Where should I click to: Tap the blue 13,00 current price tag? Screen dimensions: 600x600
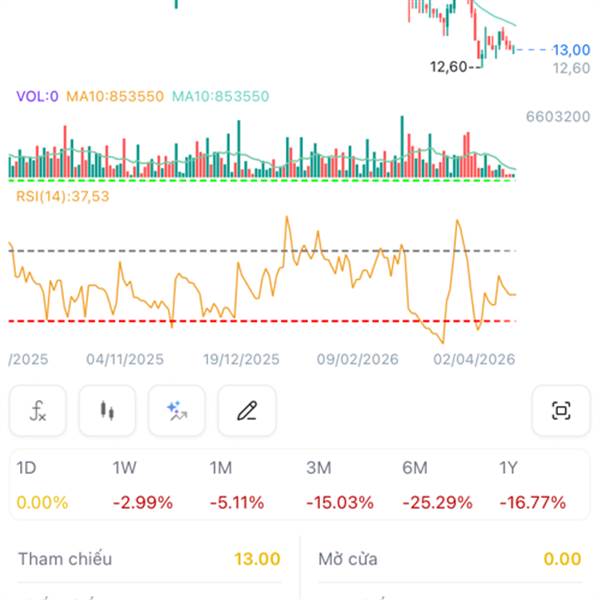(x=571, y=50)
